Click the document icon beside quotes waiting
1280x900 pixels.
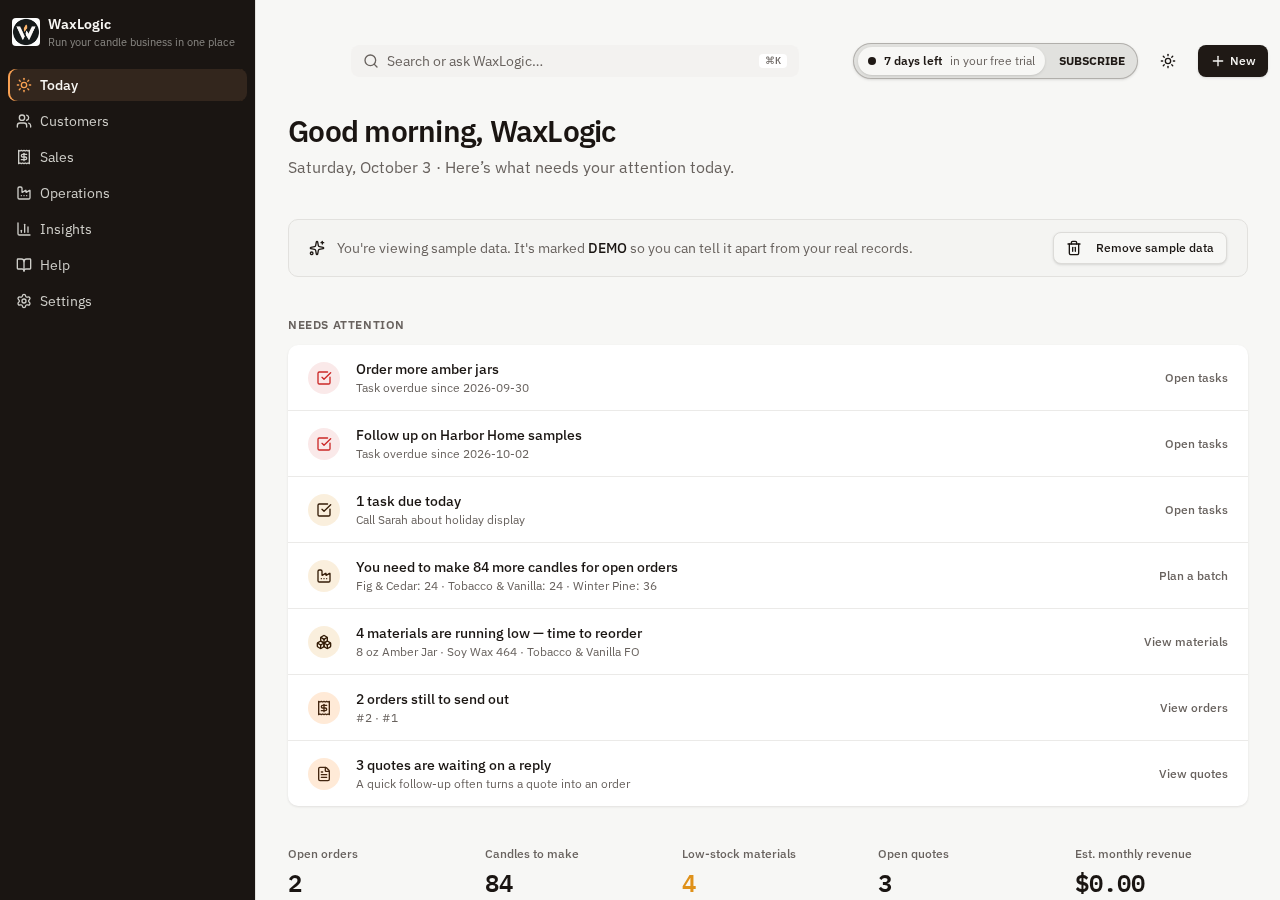(324, 774)
